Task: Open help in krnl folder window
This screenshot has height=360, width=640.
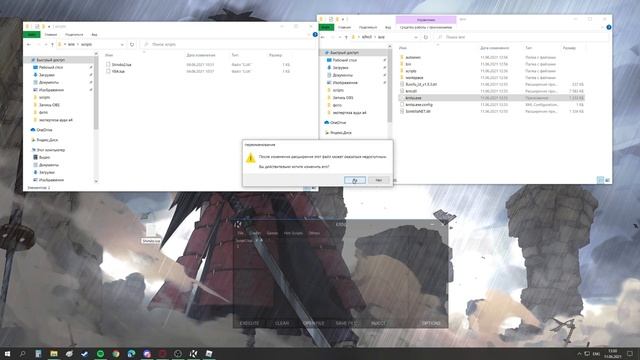Action: click(609, 27)
